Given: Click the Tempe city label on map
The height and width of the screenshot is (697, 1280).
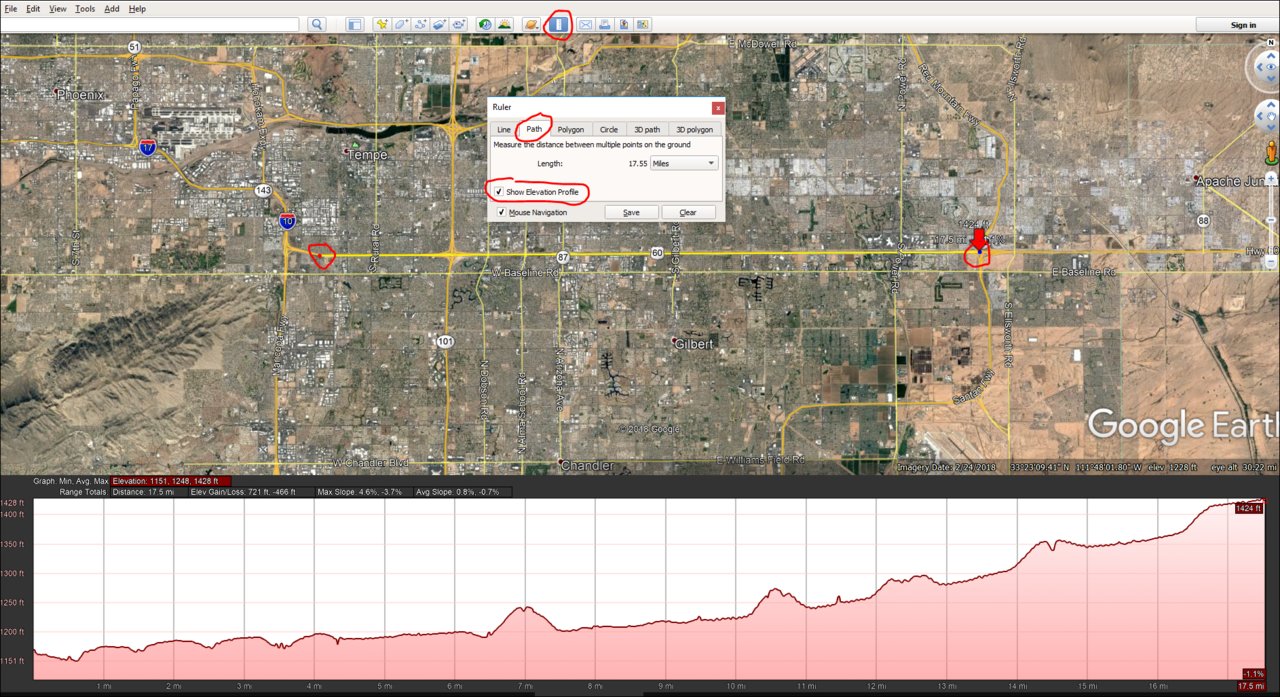Looking at the screenshot, I should [366, 154].
